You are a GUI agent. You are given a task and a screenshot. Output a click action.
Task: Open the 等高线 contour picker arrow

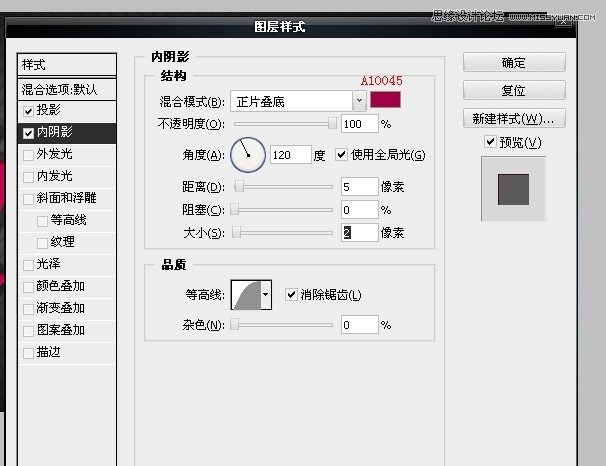pos(266,295)
